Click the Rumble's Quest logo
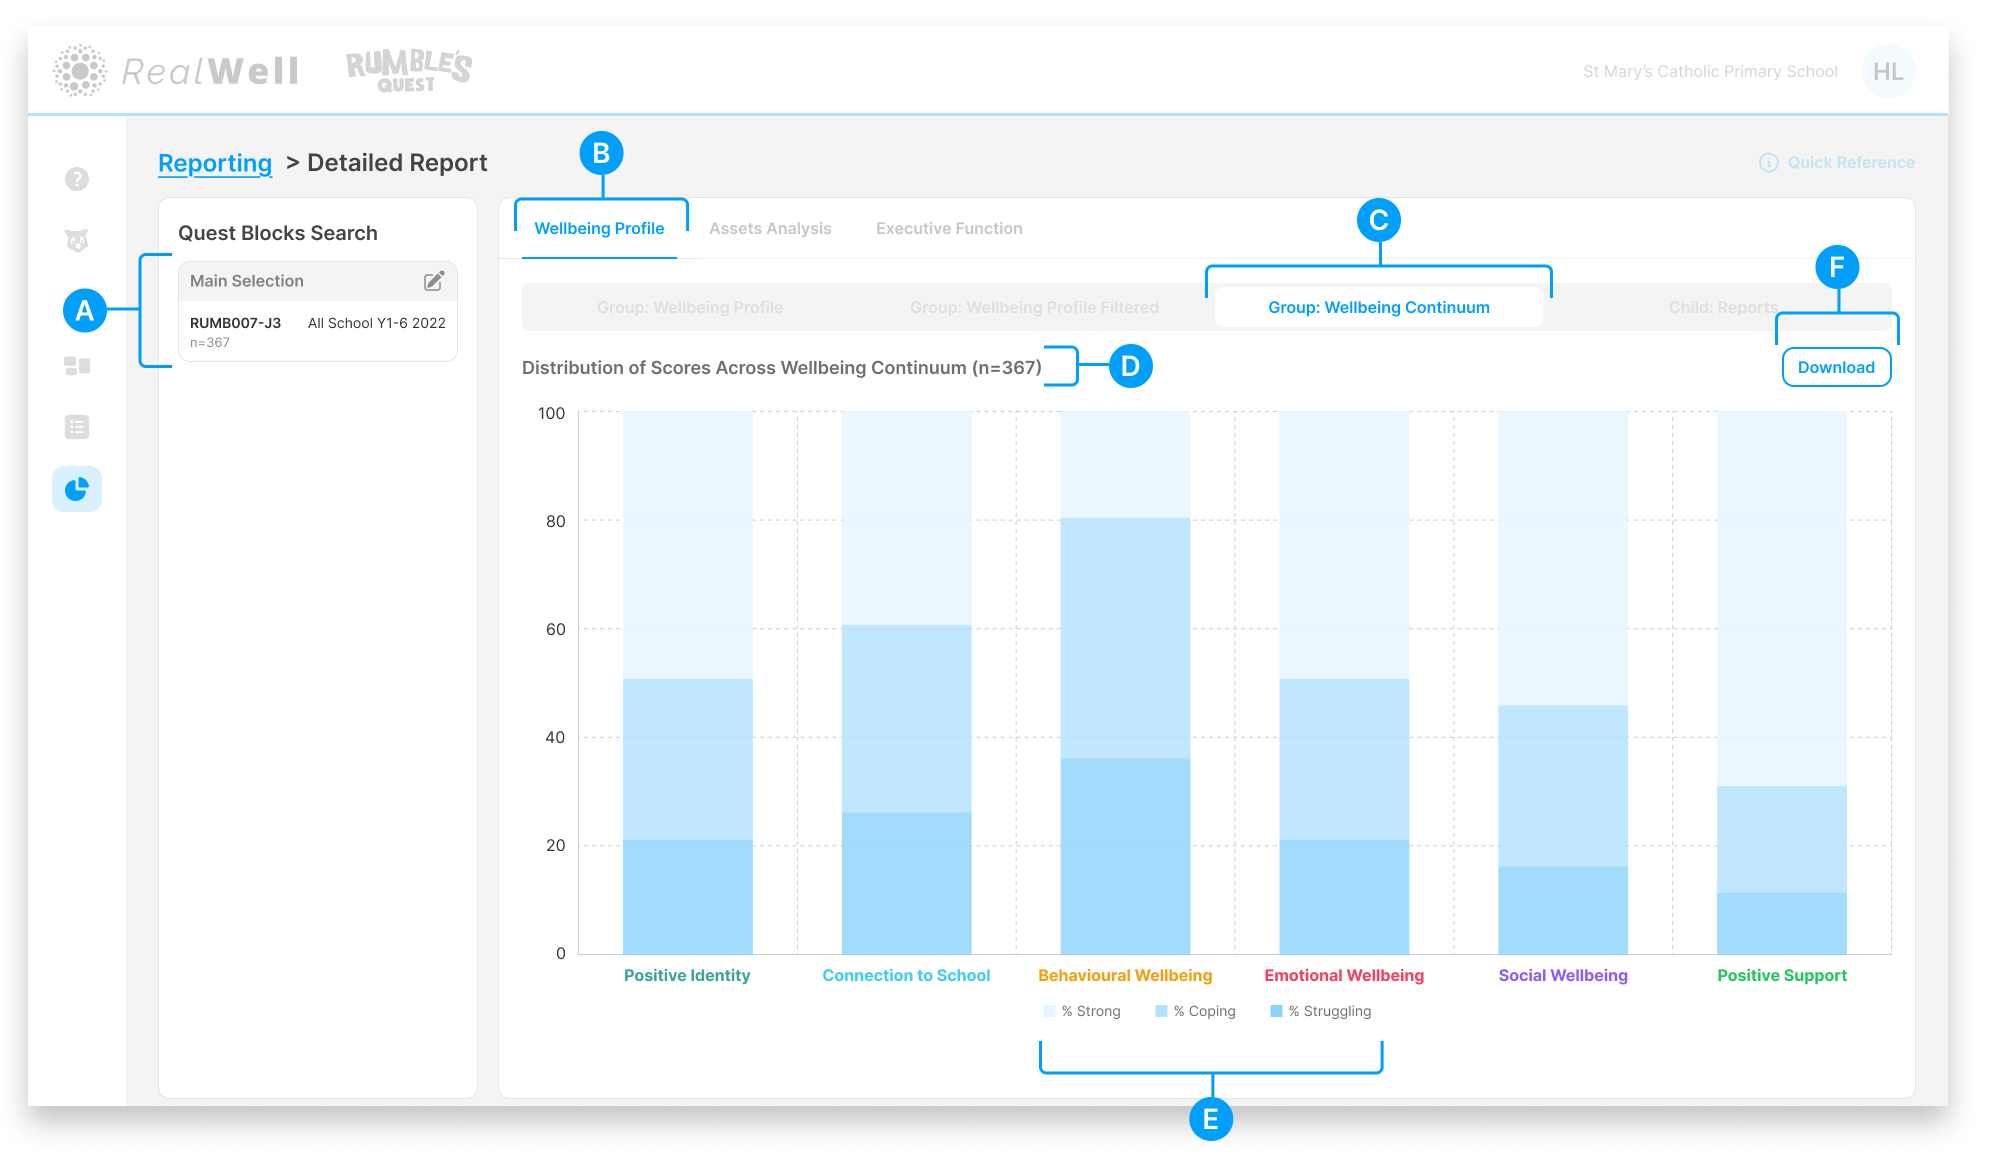Viewport: 1989px width, 1171px height. 408,71
